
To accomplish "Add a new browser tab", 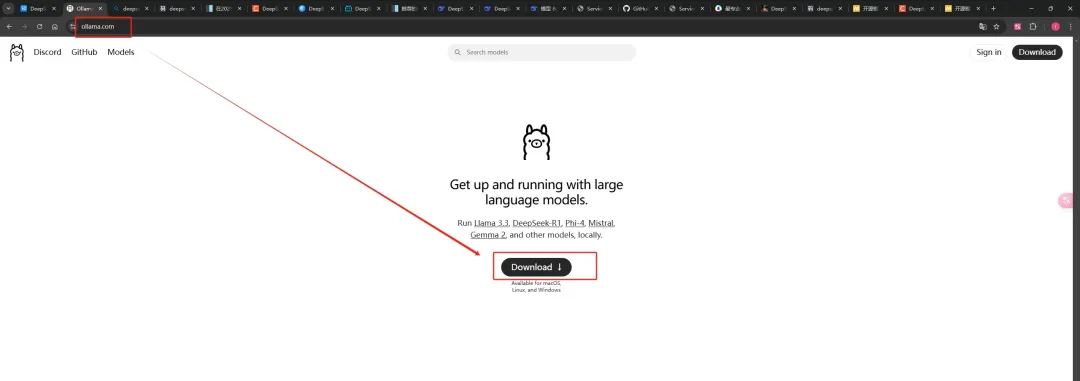I will pyautogui.click(x=993, y=8).
